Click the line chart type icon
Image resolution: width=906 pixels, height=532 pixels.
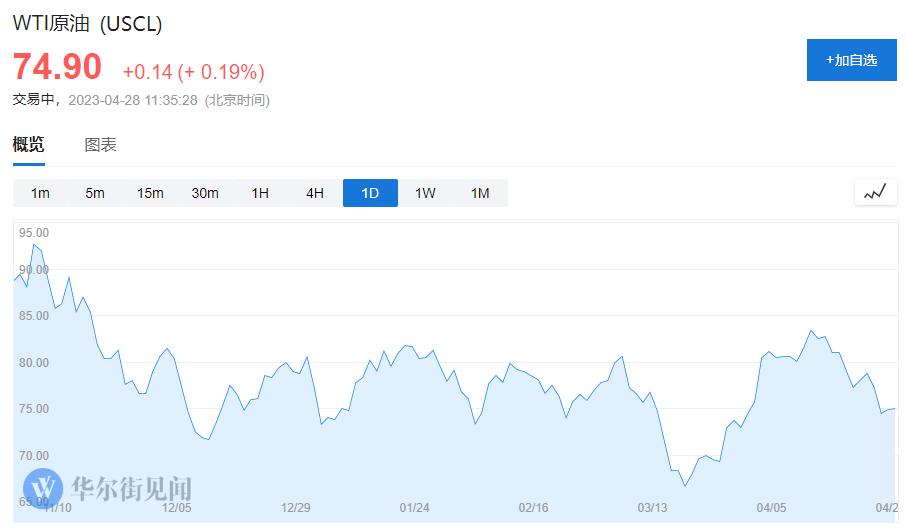point(875,192)
